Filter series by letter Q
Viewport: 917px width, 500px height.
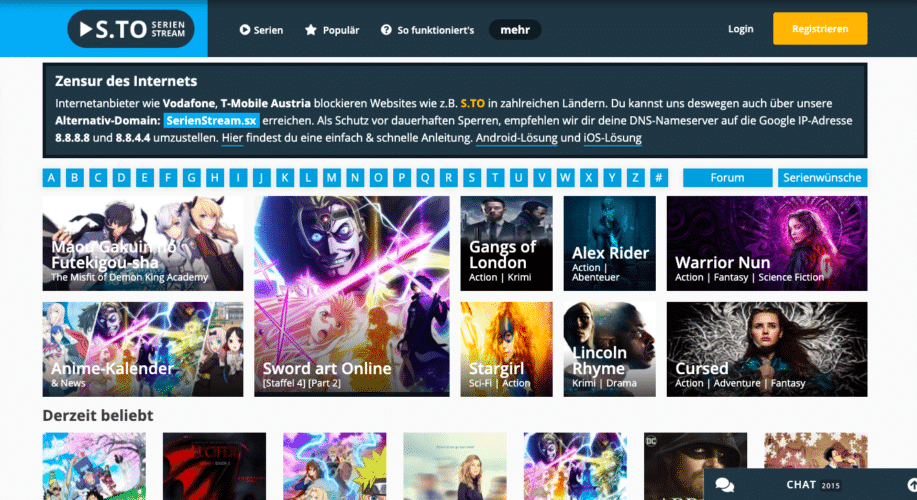pyautogui.click(x=426, y=178)
